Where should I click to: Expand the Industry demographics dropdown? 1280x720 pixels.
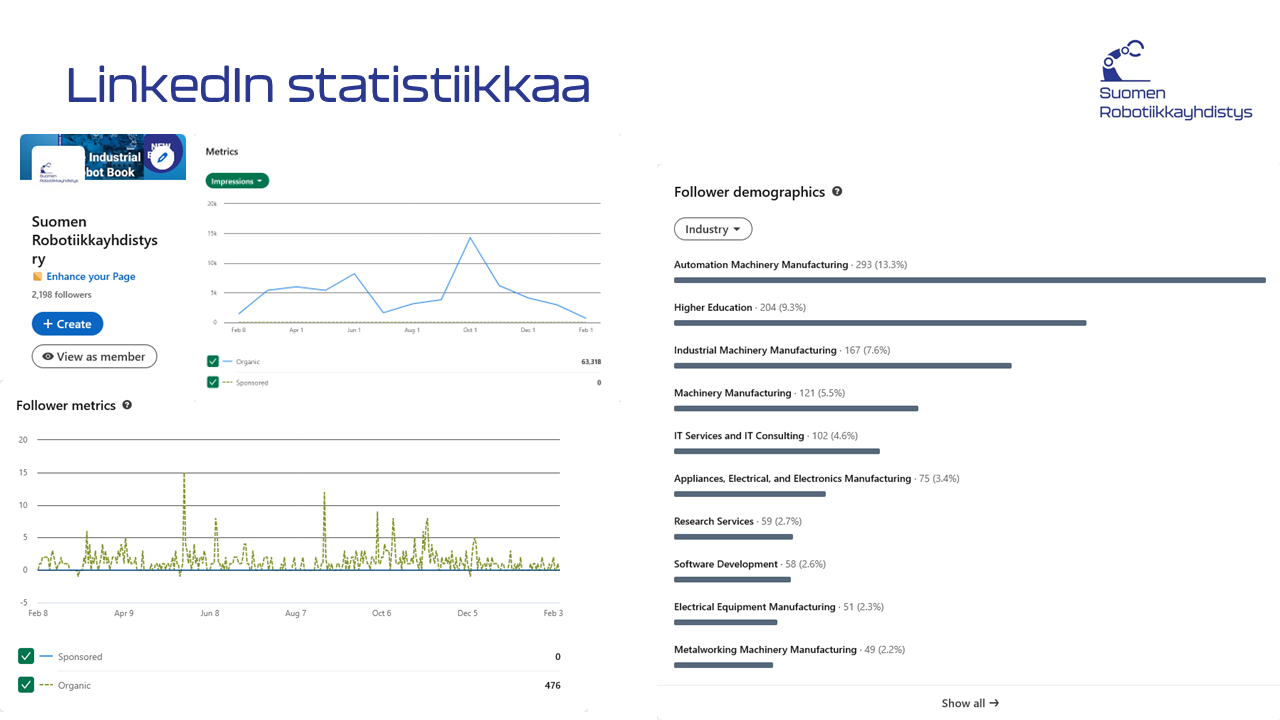[712, 229]
